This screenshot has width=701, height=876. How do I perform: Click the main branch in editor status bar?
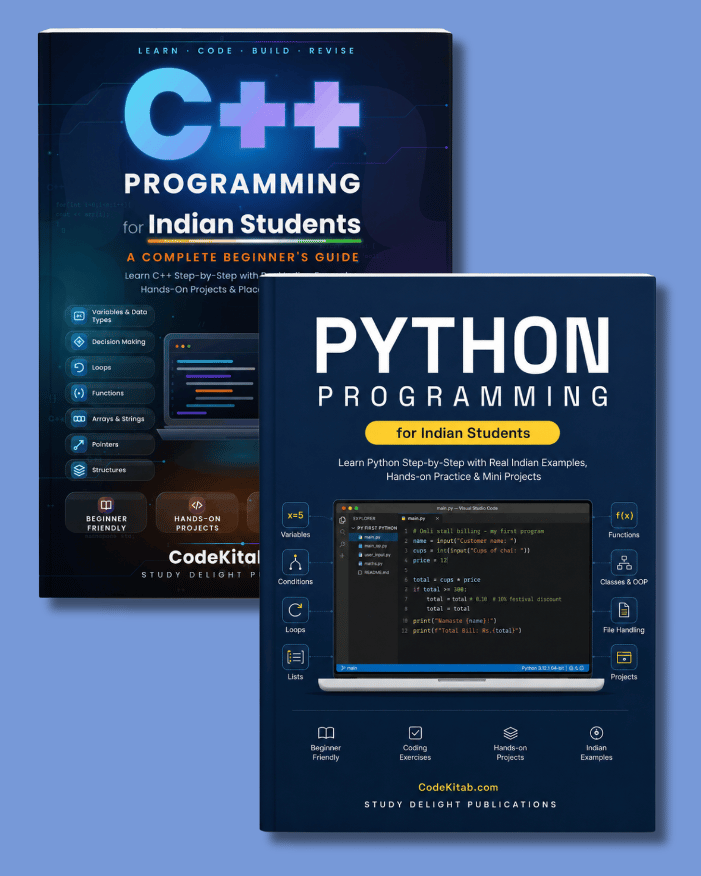click(x=349, y=668)
